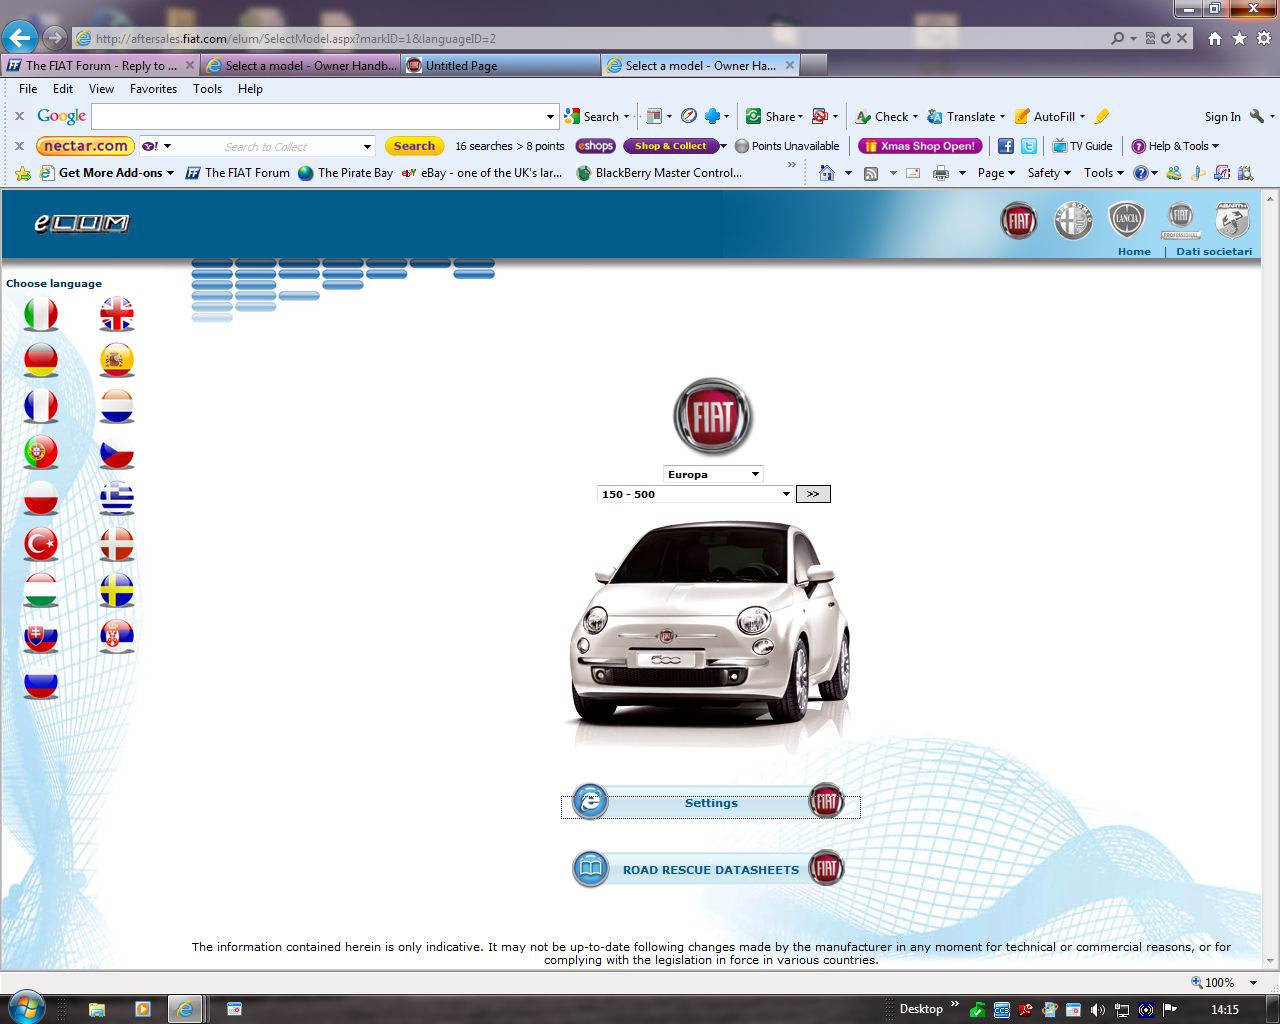Expand the Google search box dropdown arrow
Screen dimensions: 1280x1024
(550, 117)
